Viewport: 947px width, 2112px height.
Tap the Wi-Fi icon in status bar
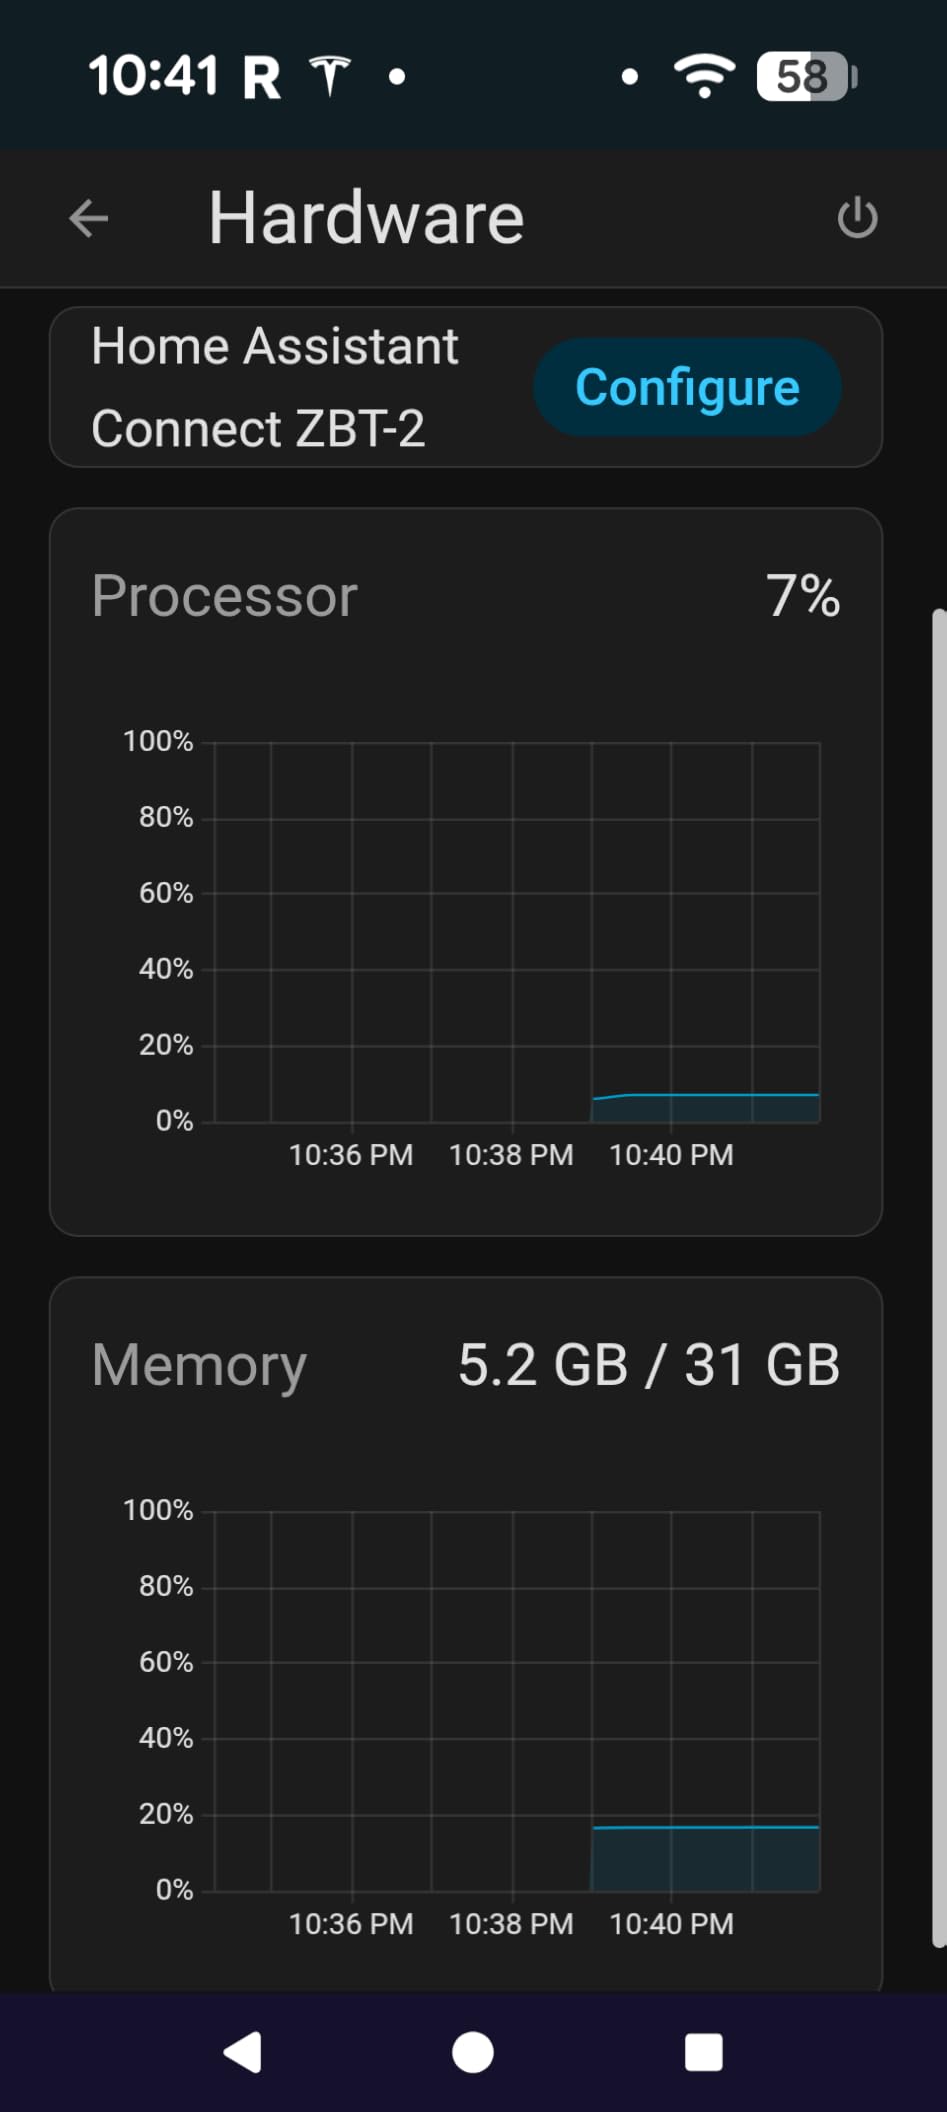click(704, 76)
